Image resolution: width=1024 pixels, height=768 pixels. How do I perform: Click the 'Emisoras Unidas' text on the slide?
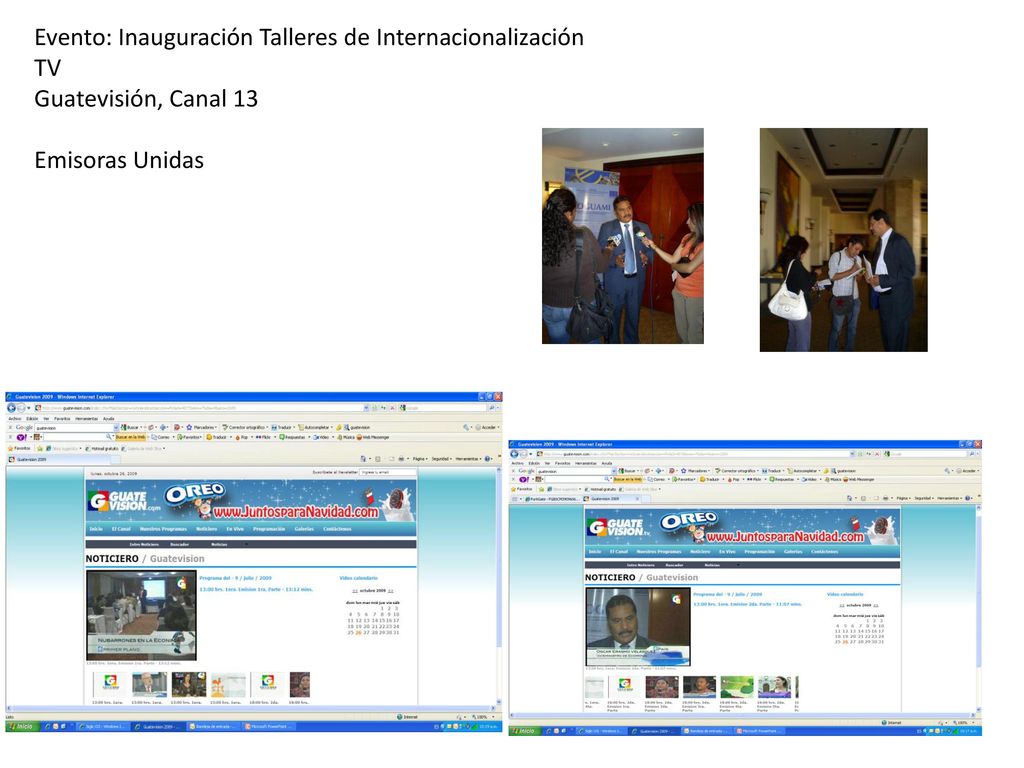coord(120,160)
